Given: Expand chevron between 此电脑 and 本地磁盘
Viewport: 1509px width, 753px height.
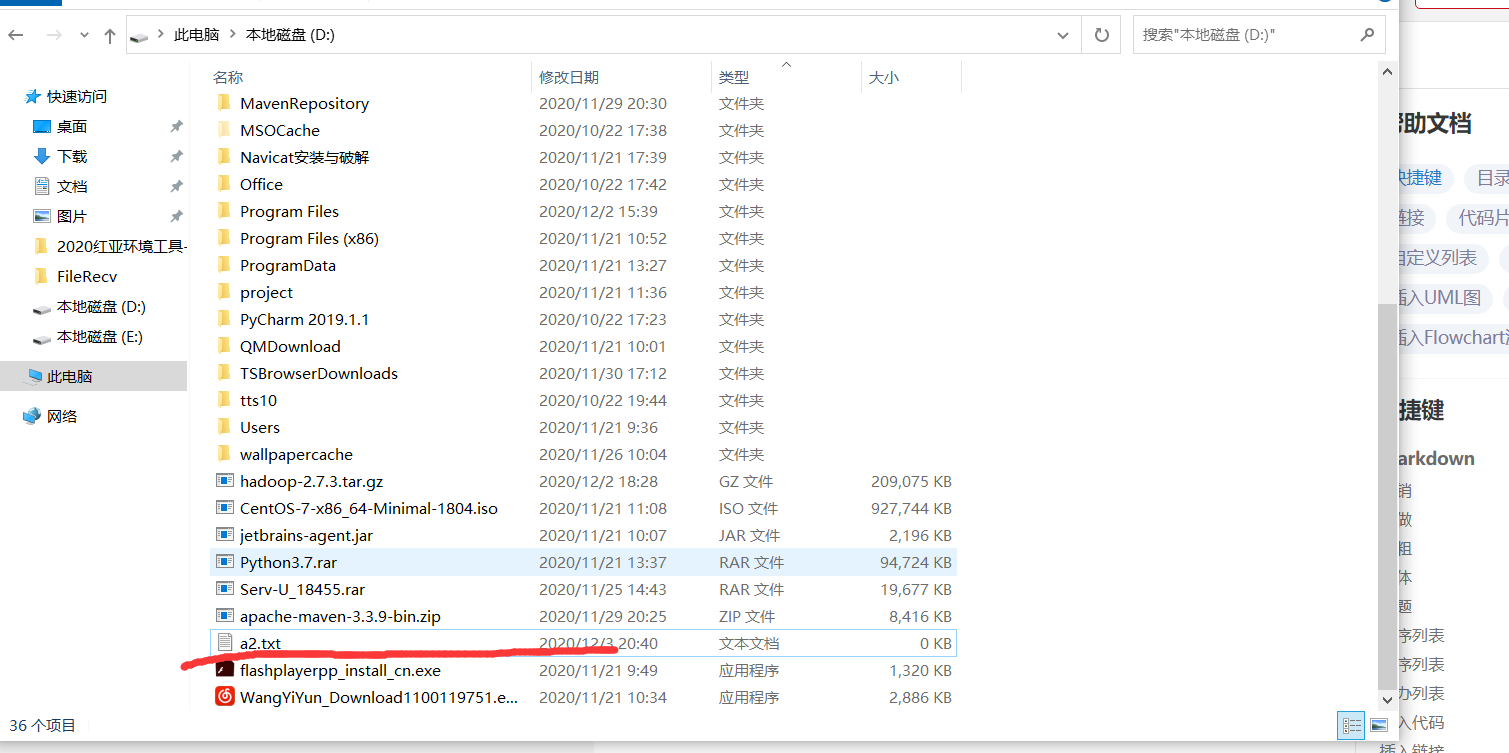Looking at the screenshot, I should (233, 35).
